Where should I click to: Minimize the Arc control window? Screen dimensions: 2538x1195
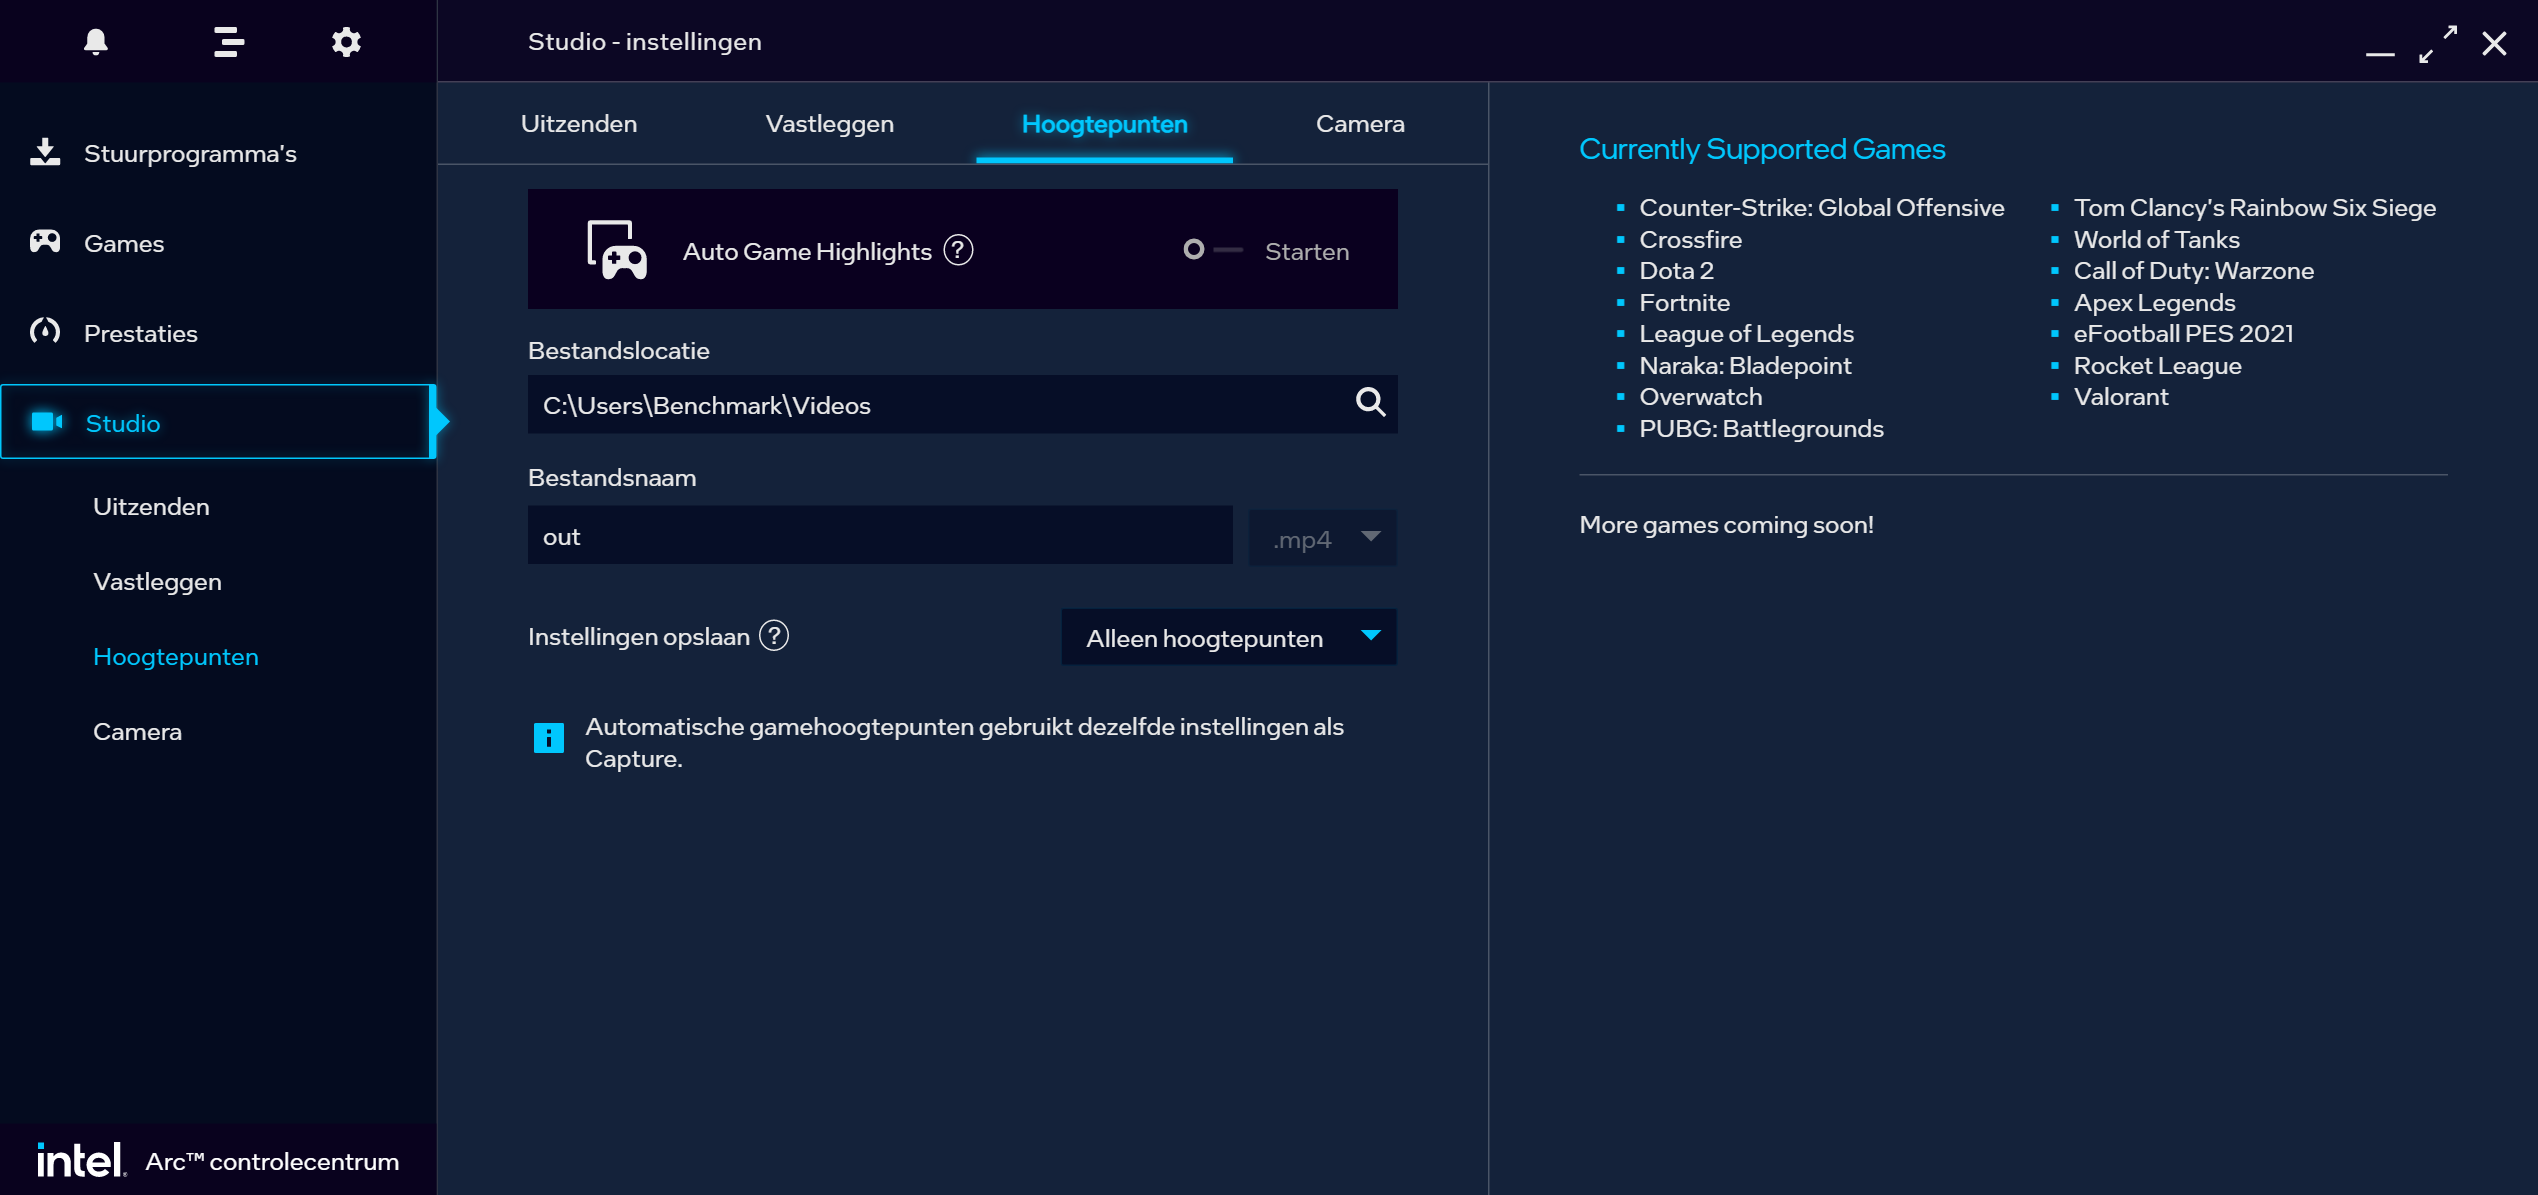click(x=2380, y=52)
